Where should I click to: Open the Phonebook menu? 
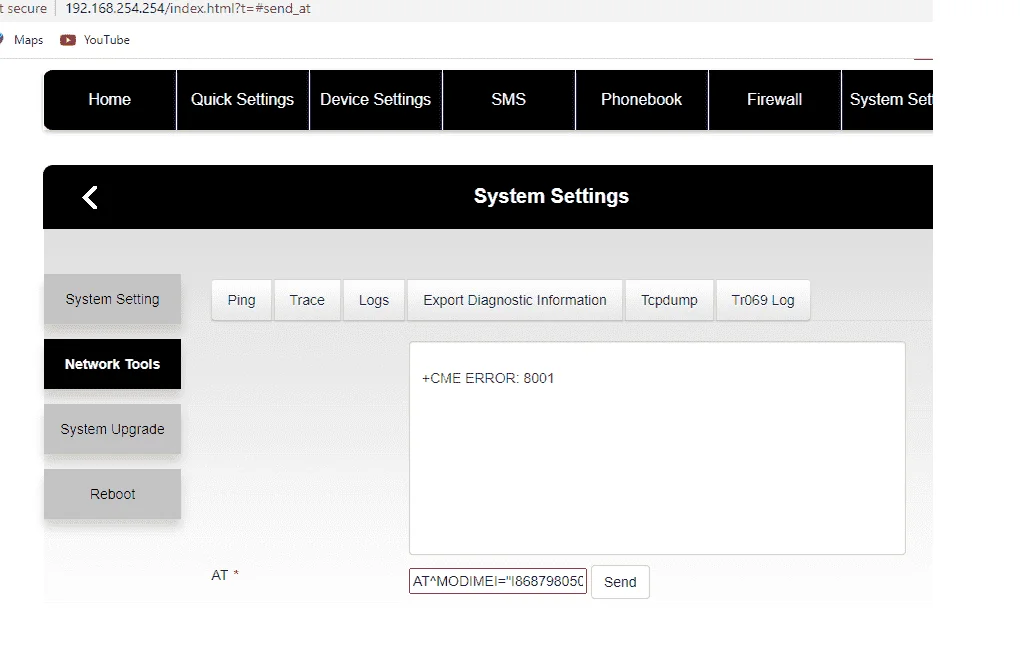pos(641,100)
